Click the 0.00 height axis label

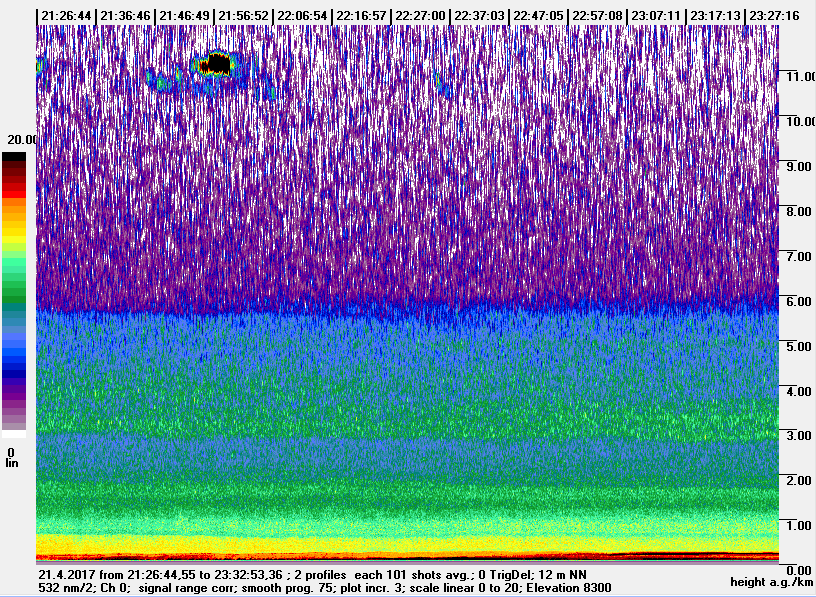[798, 570]
